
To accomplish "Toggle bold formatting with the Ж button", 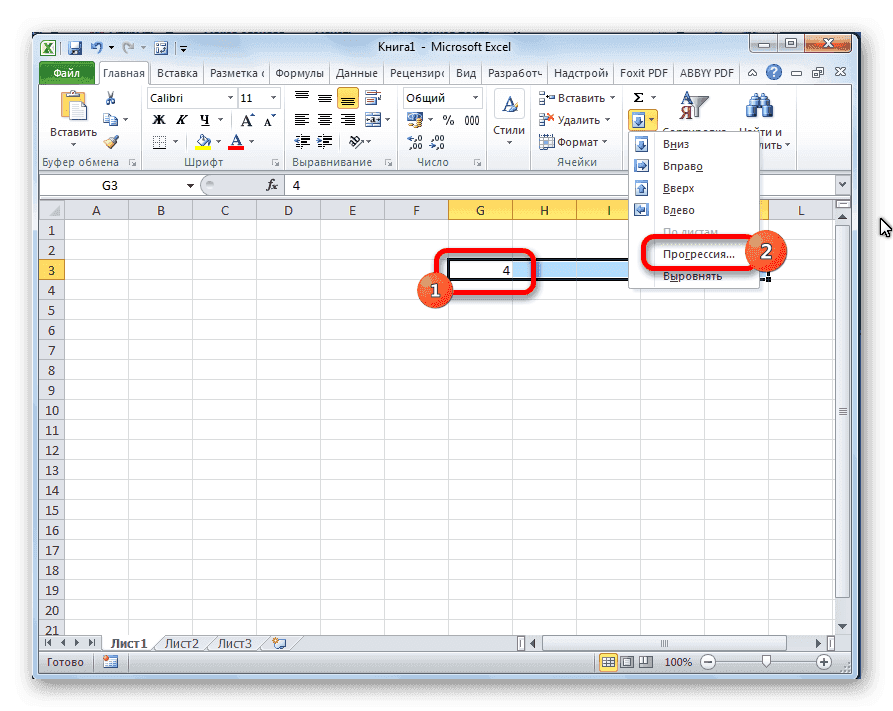I will 158,119.
